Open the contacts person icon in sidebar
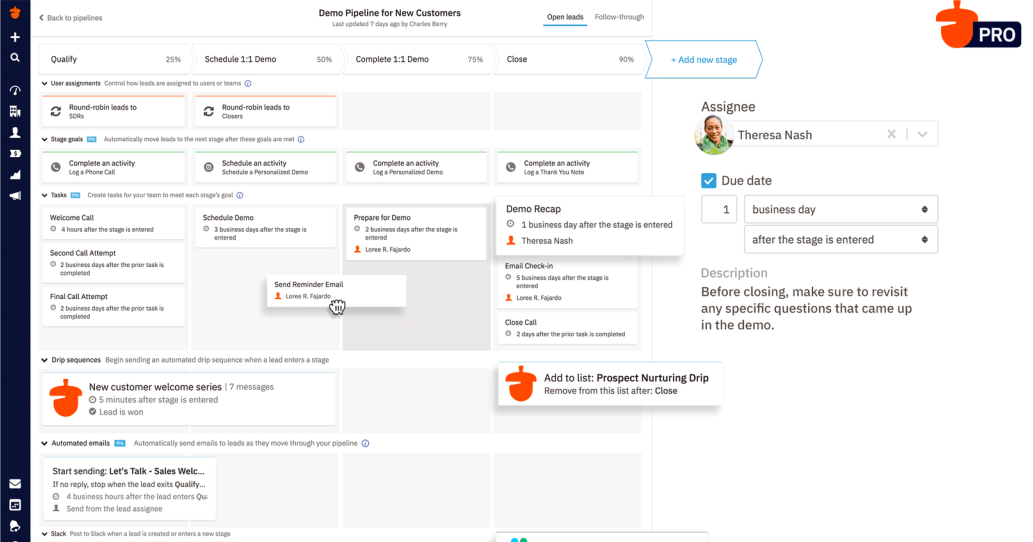Screen dimensions: 1033x542 tap(15, 132)
